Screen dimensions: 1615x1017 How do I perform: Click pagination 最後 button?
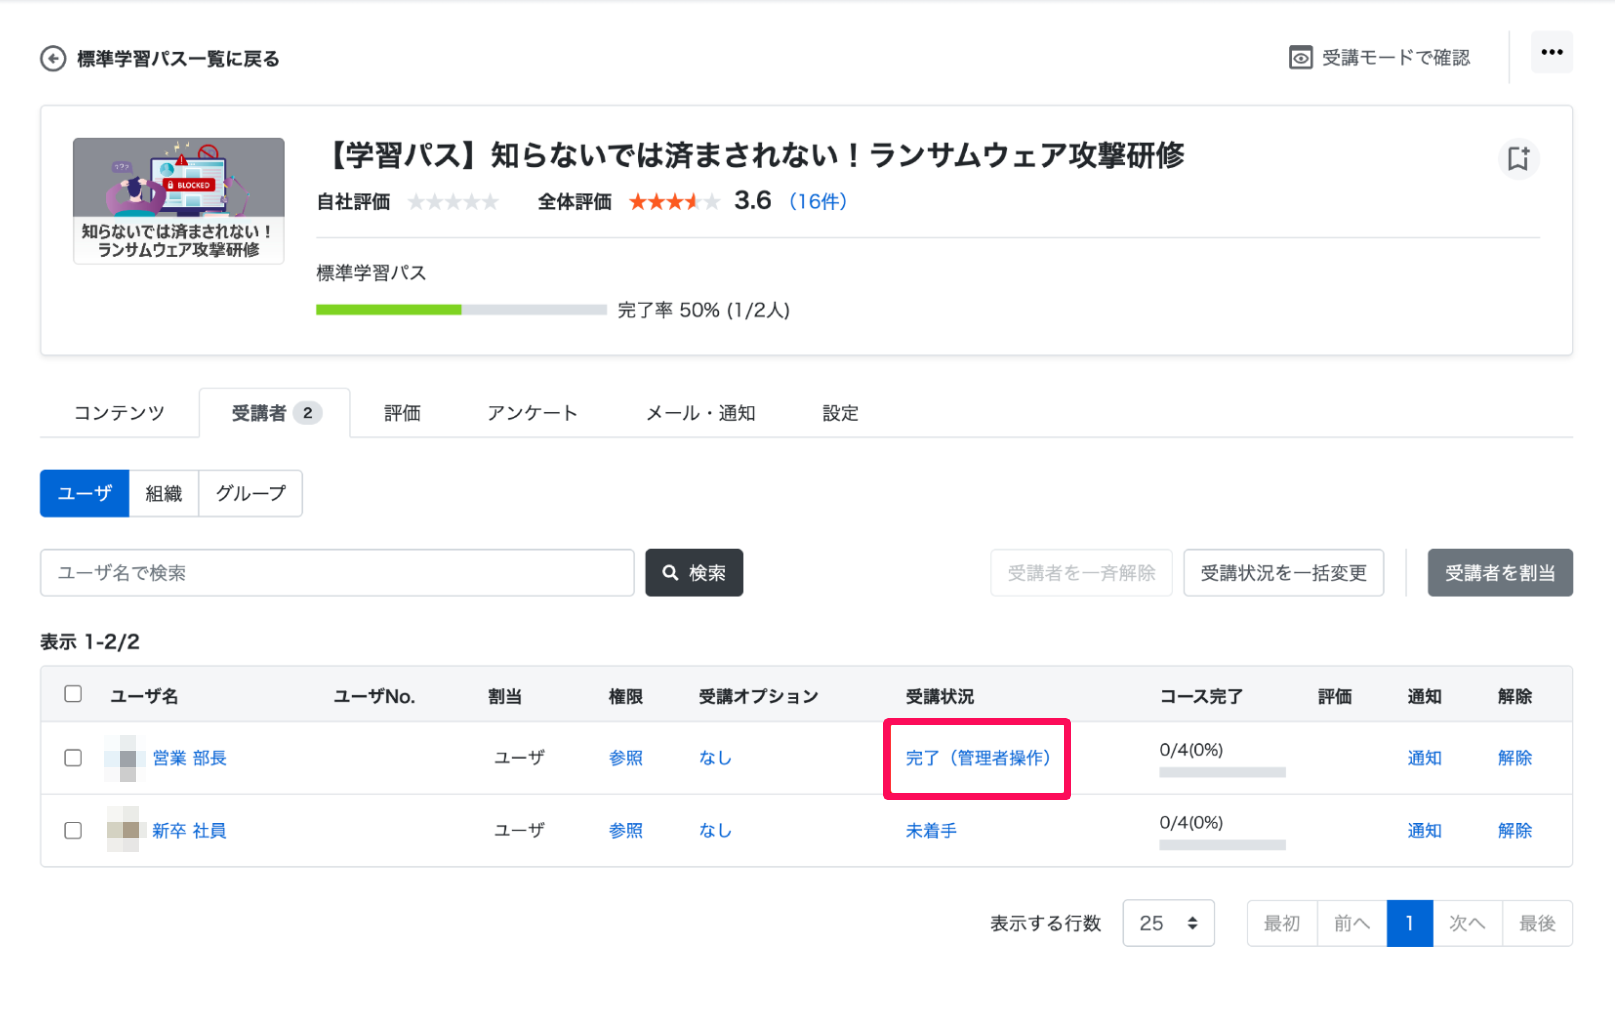pyautogui.click(x=1537, y=923)
